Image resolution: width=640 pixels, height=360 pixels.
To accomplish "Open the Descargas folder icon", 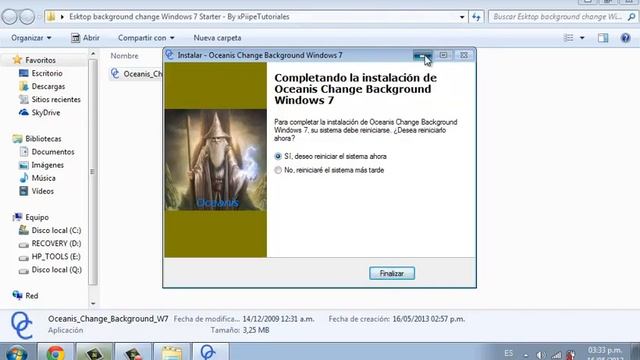I will point(24,87).
